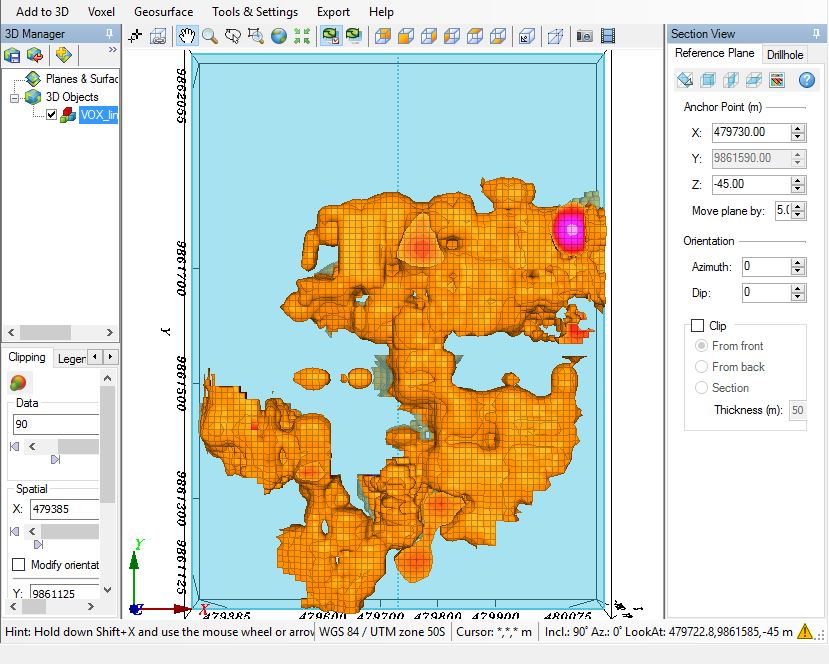
Task: Expand the 3D Manager toolbar overflow chevron
Action: pos(112,49)
